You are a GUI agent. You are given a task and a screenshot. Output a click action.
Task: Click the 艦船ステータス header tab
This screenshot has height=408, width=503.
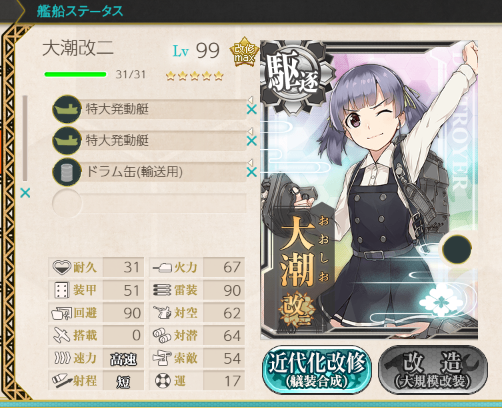[80, 11]
